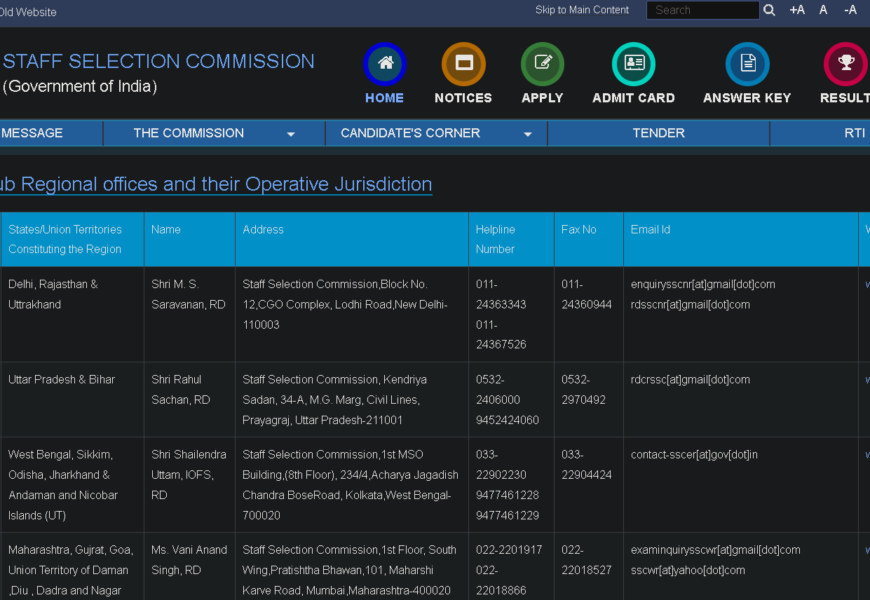Click the rdsscnr[at]gmail[dot]com email
The image size is (870, 600).
(690, 305)
